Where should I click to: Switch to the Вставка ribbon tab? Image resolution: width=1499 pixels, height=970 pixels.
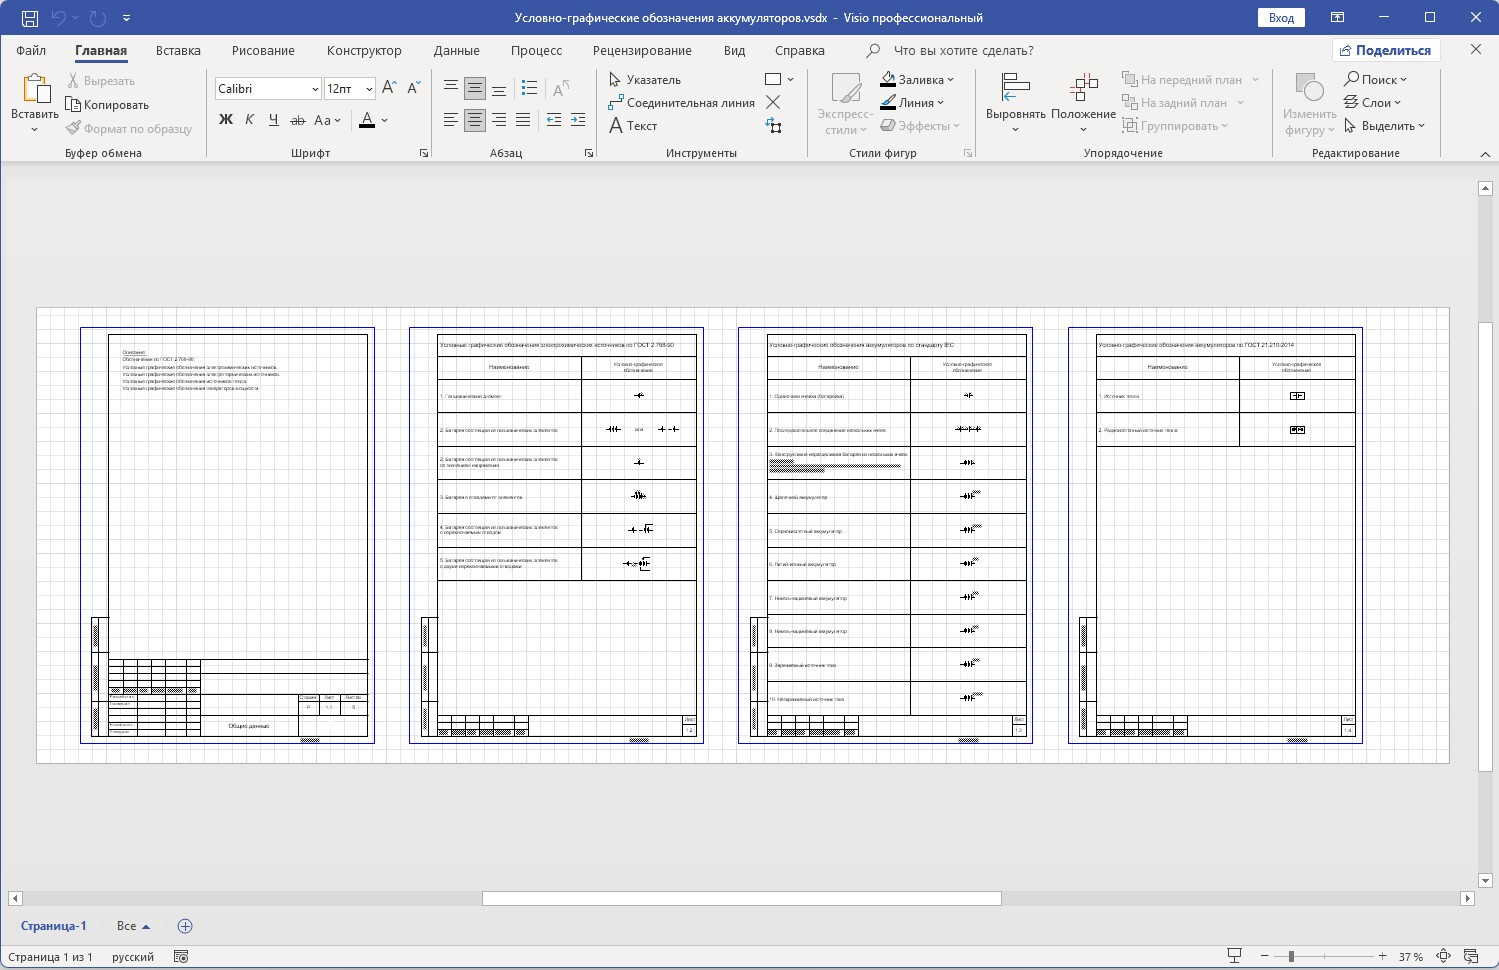178,50
